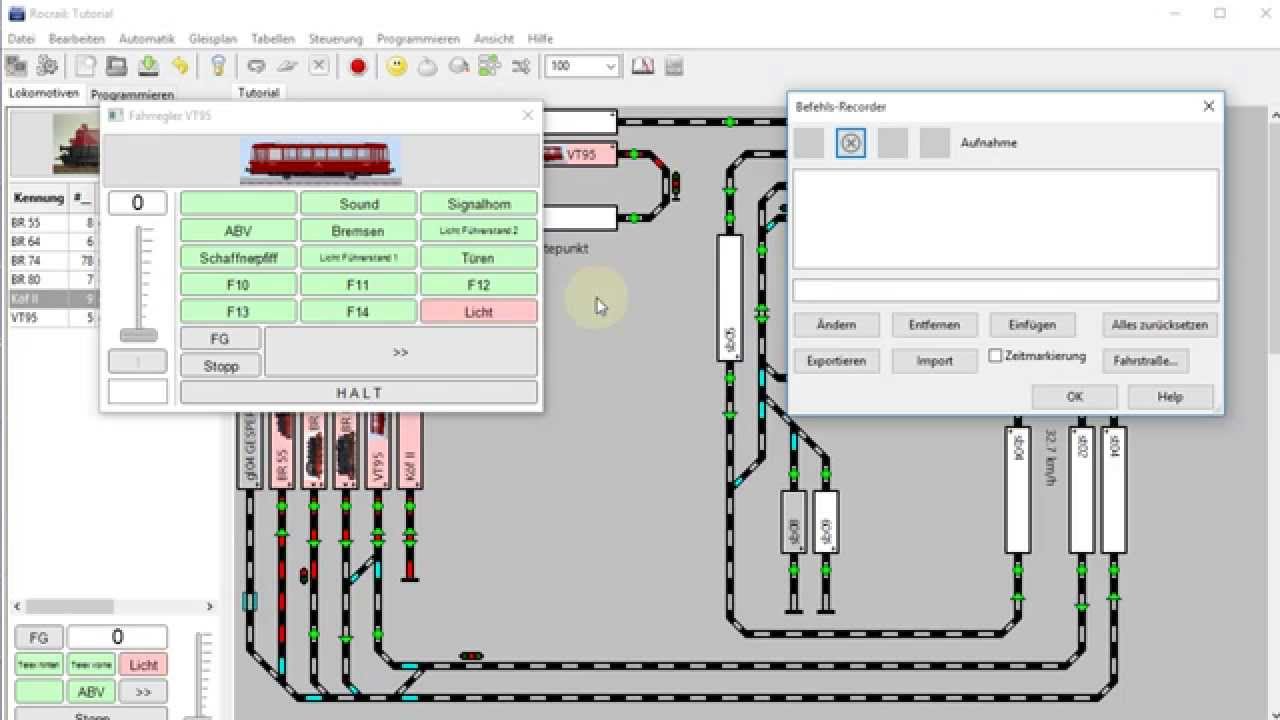The height and width of the screenshot is (720, 1280).
Task: Toggle the Signalhorn function button
Action: pyautogui.click(x=478, y=204)
